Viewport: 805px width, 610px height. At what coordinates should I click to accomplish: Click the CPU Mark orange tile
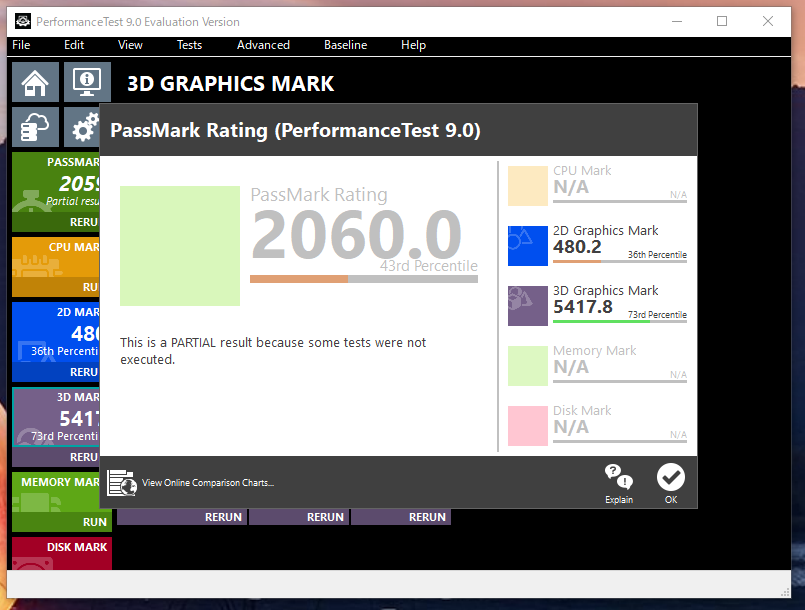tap(528, 186)
